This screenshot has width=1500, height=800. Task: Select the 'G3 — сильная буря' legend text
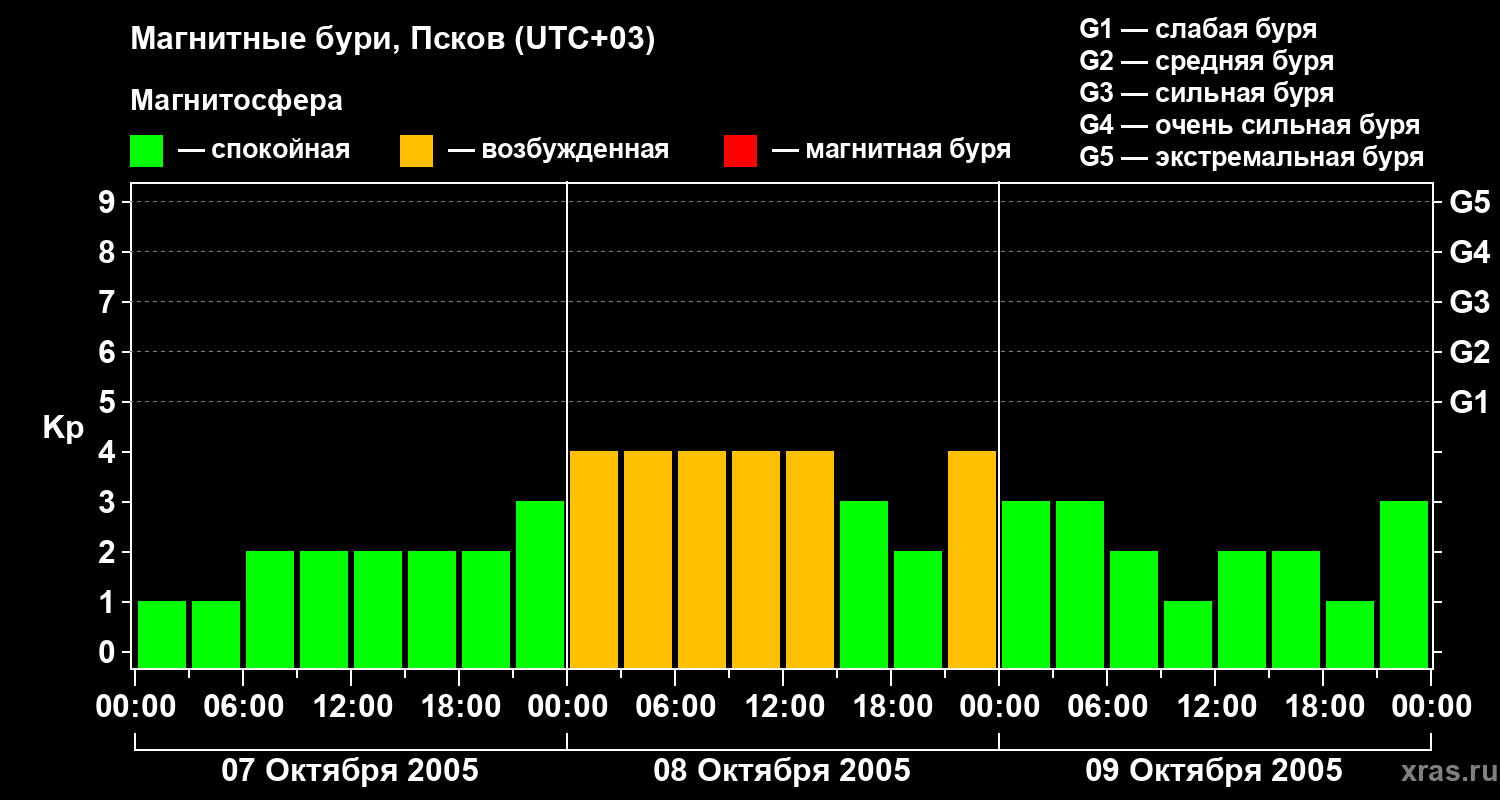tap(1206, 93)
